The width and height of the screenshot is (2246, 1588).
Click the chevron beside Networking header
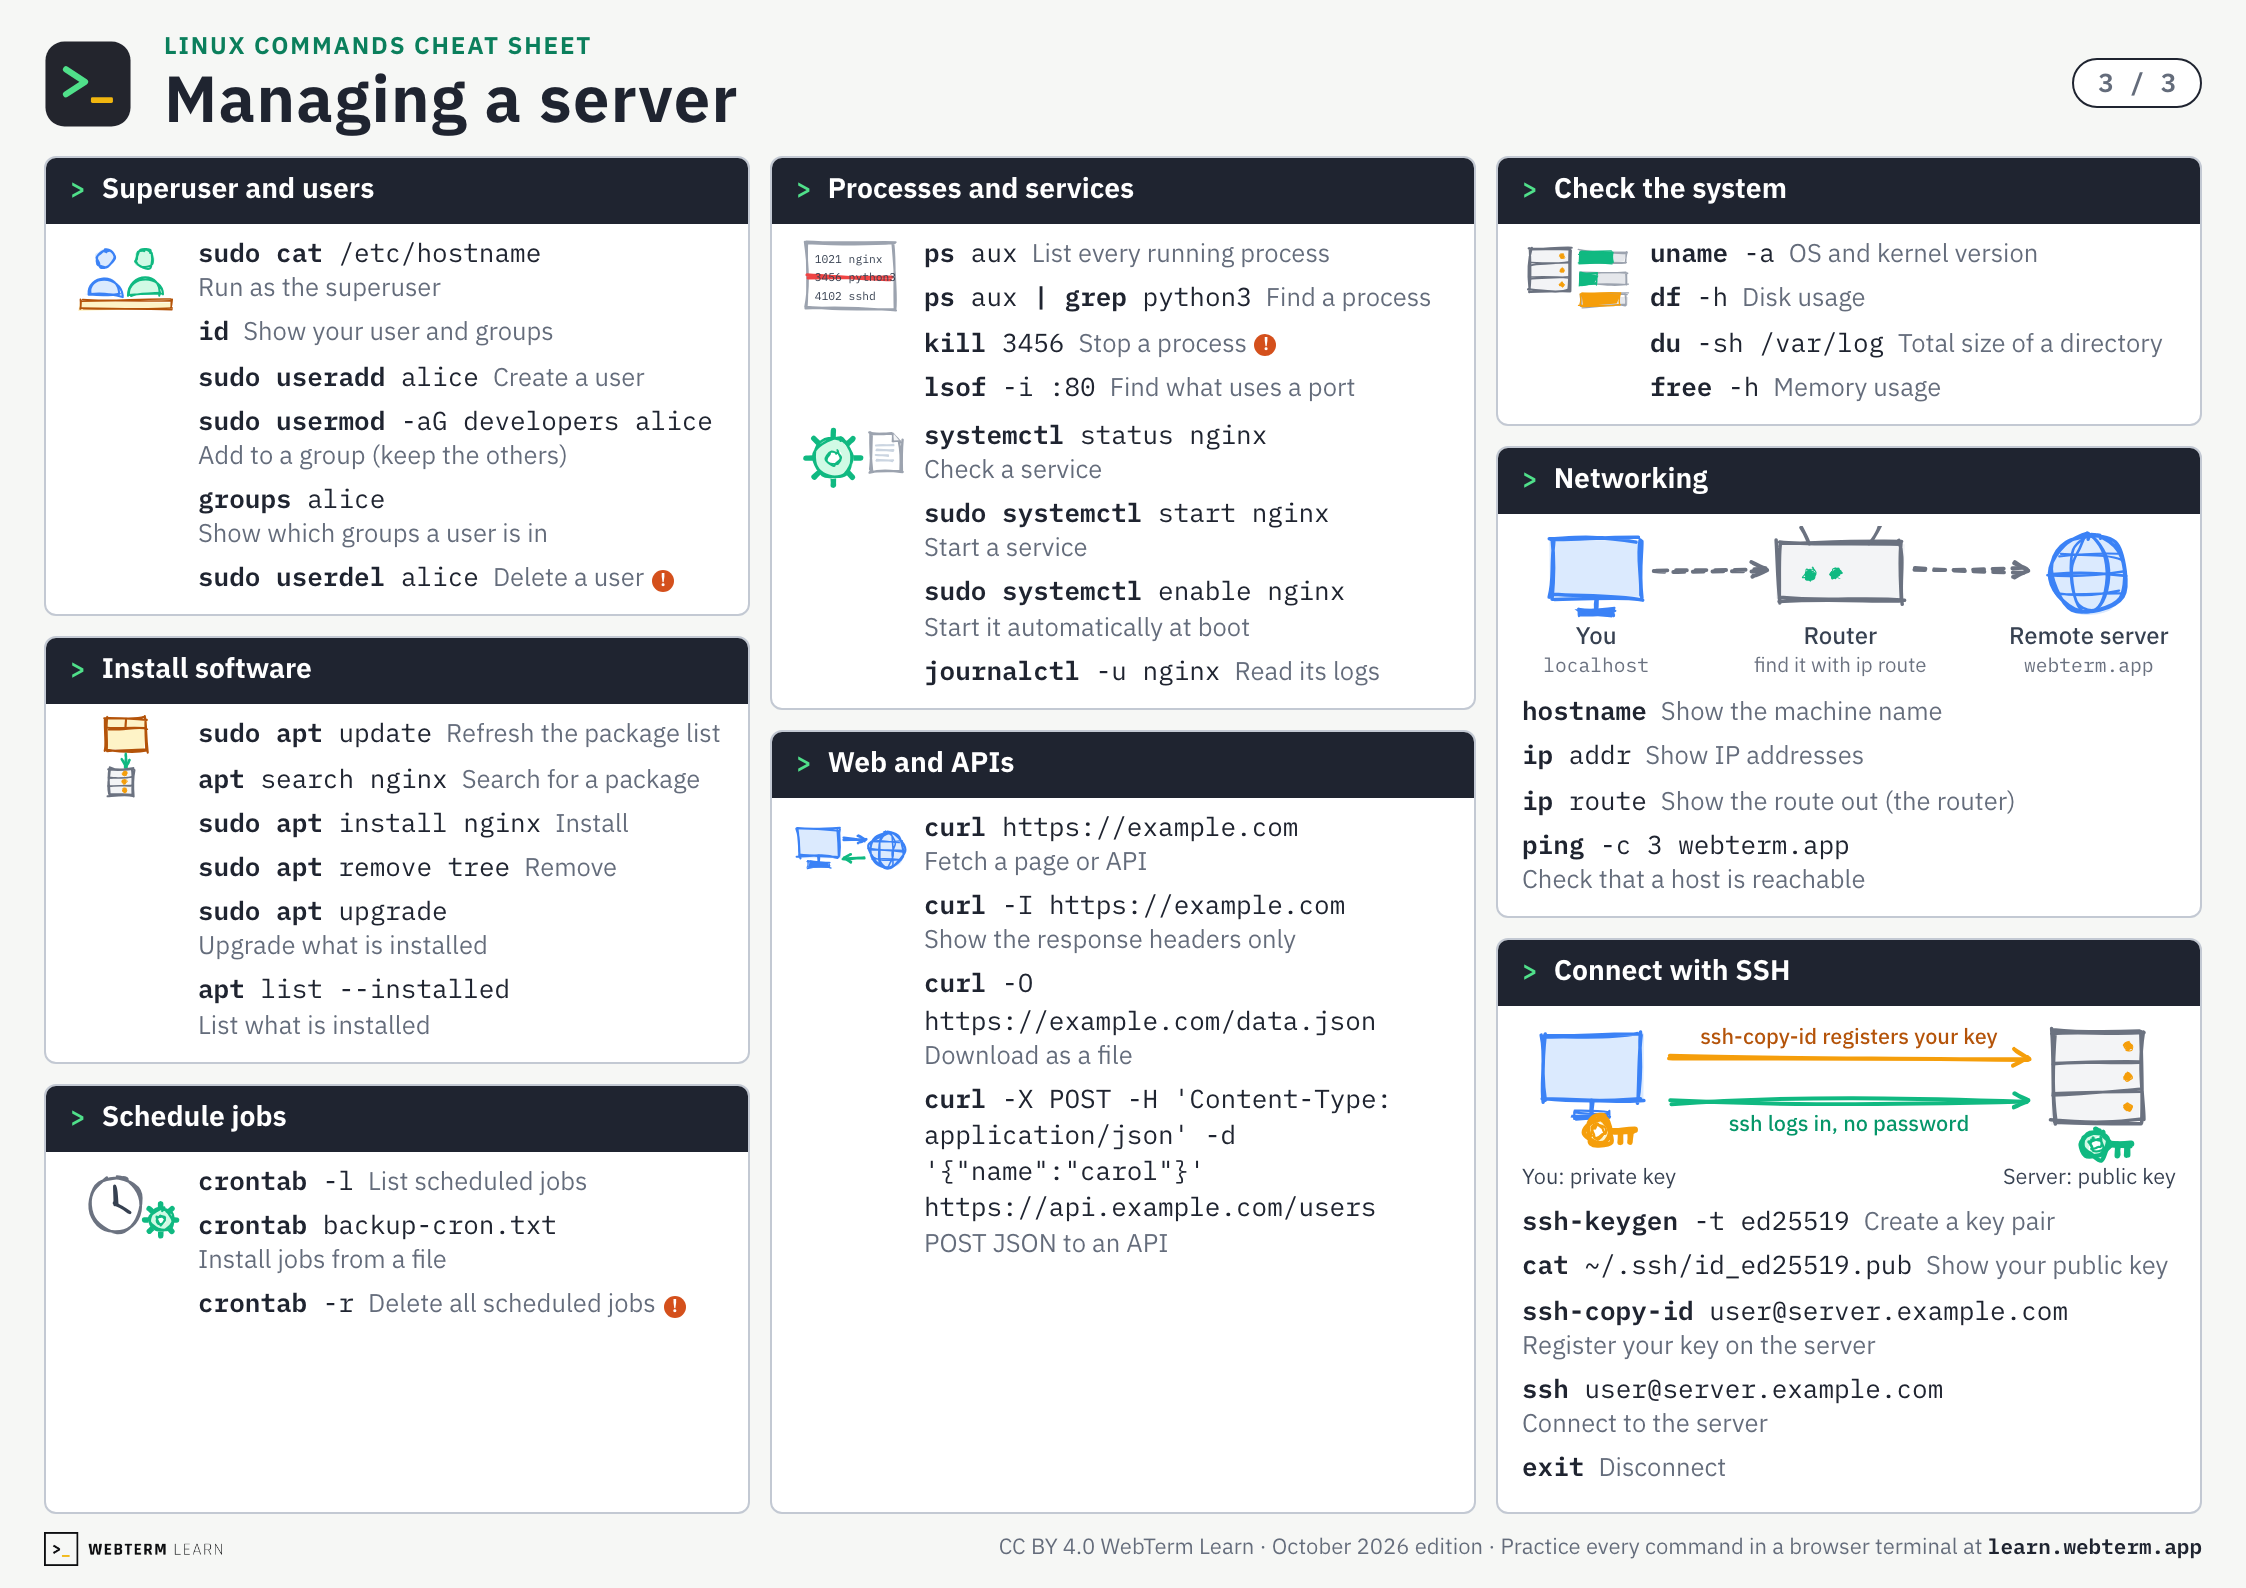(x=1530, y=480)
